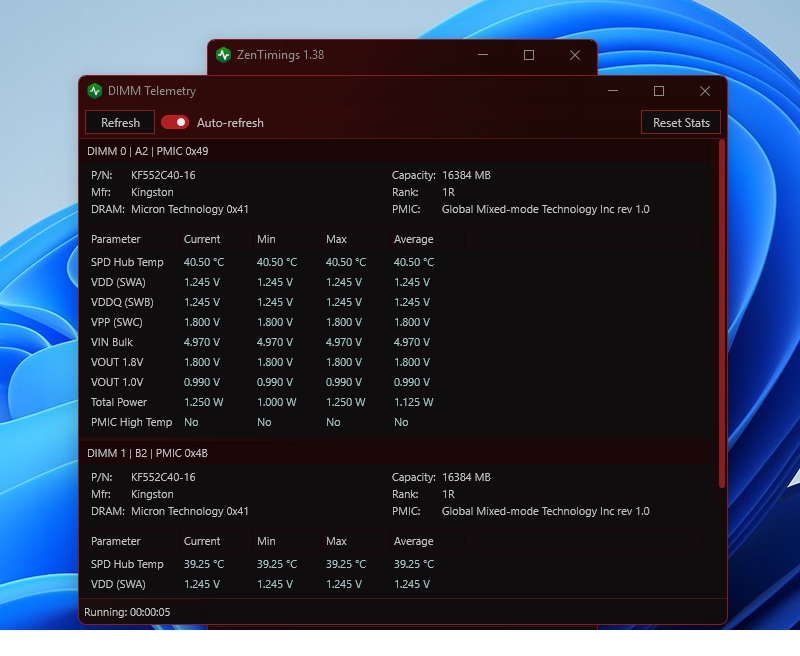
Task: Click the vertical scrollbar thumb in DIMM Telemetry
Action: coord(721,313)
